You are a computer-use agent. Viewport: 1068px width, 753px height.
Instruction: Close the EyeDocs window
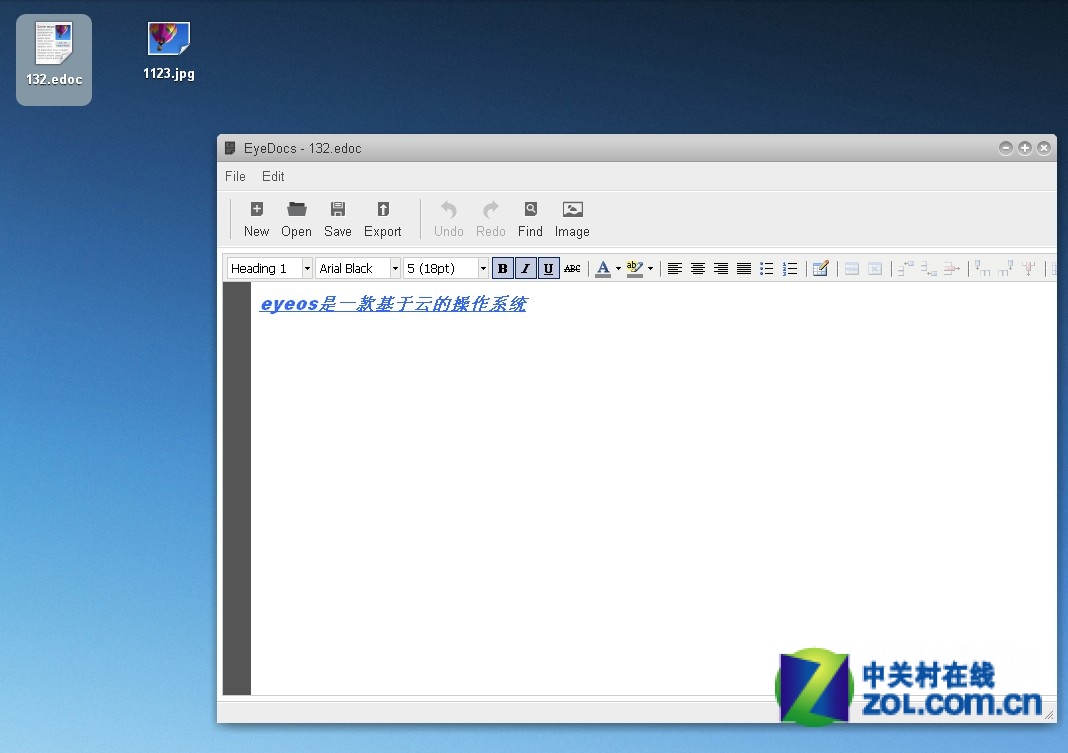click(1043, 148)
